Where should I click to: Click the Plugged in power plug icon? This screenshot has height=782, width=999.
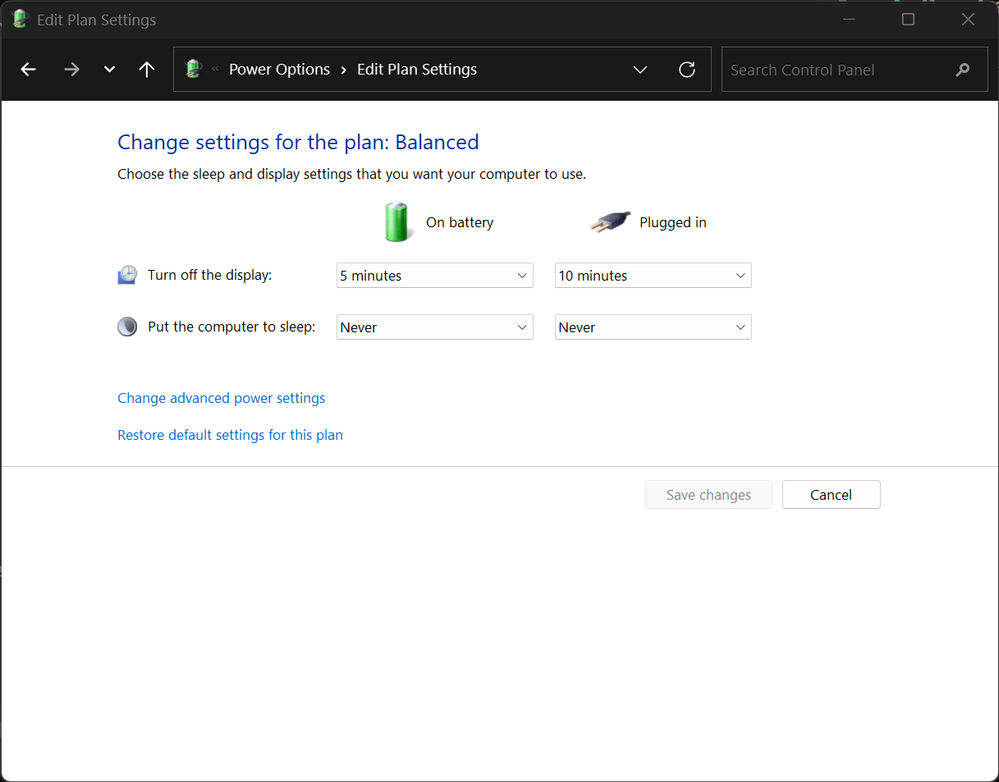610,222
